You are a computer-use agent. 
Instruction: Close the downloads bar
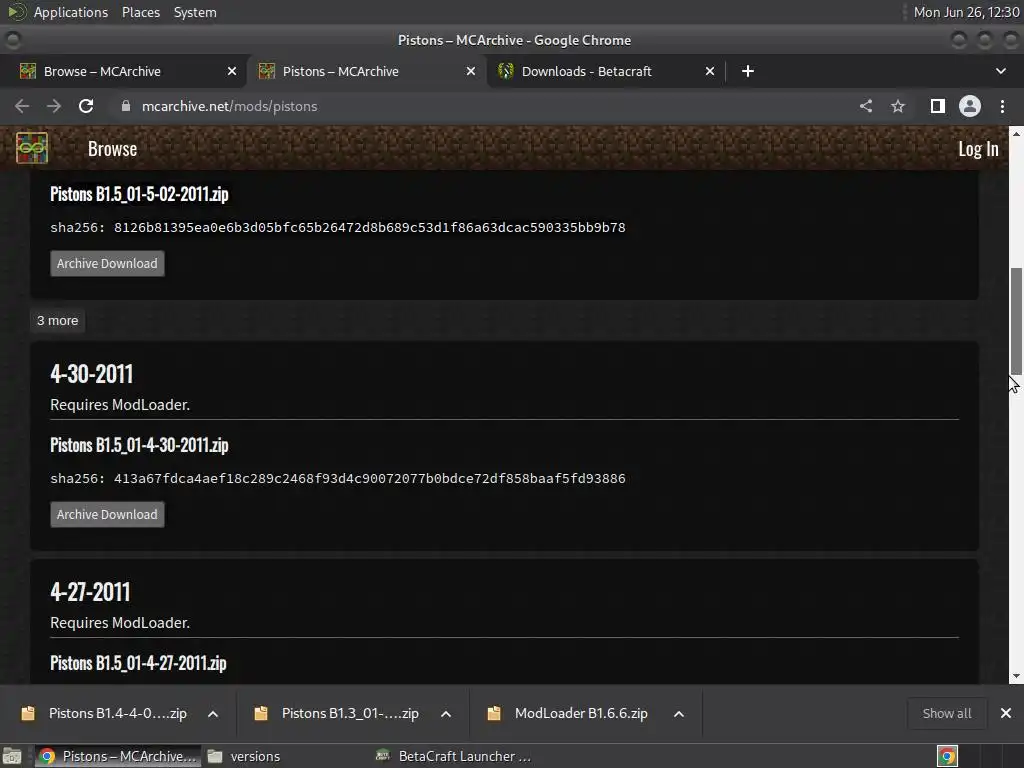click(1006, 713)
